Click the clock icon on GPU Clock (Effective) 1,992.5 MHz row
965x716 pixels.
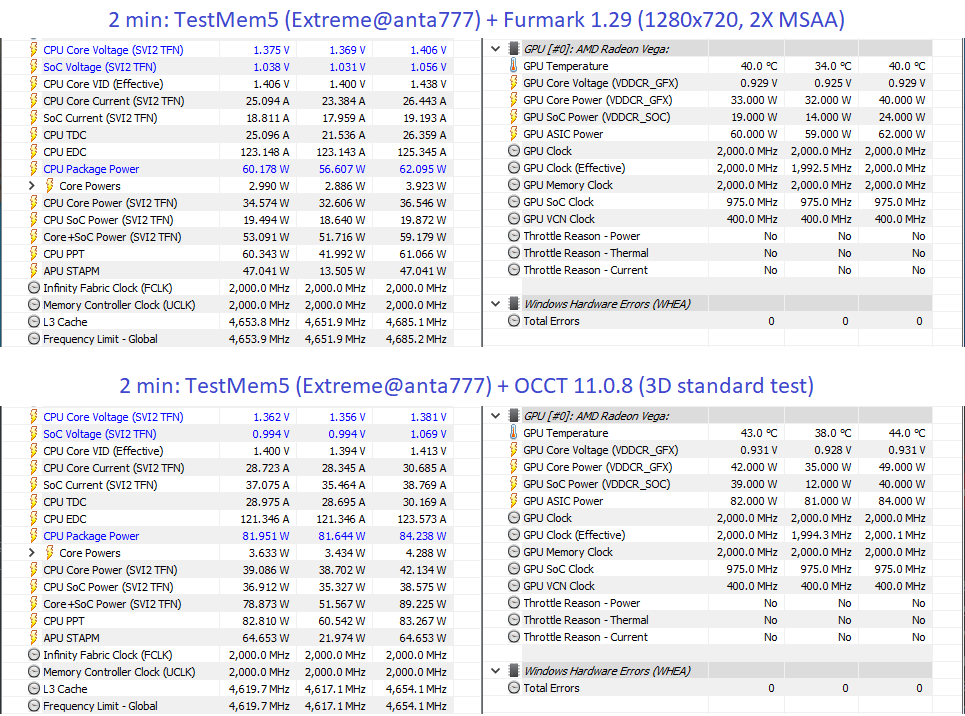tap(514, 167)
